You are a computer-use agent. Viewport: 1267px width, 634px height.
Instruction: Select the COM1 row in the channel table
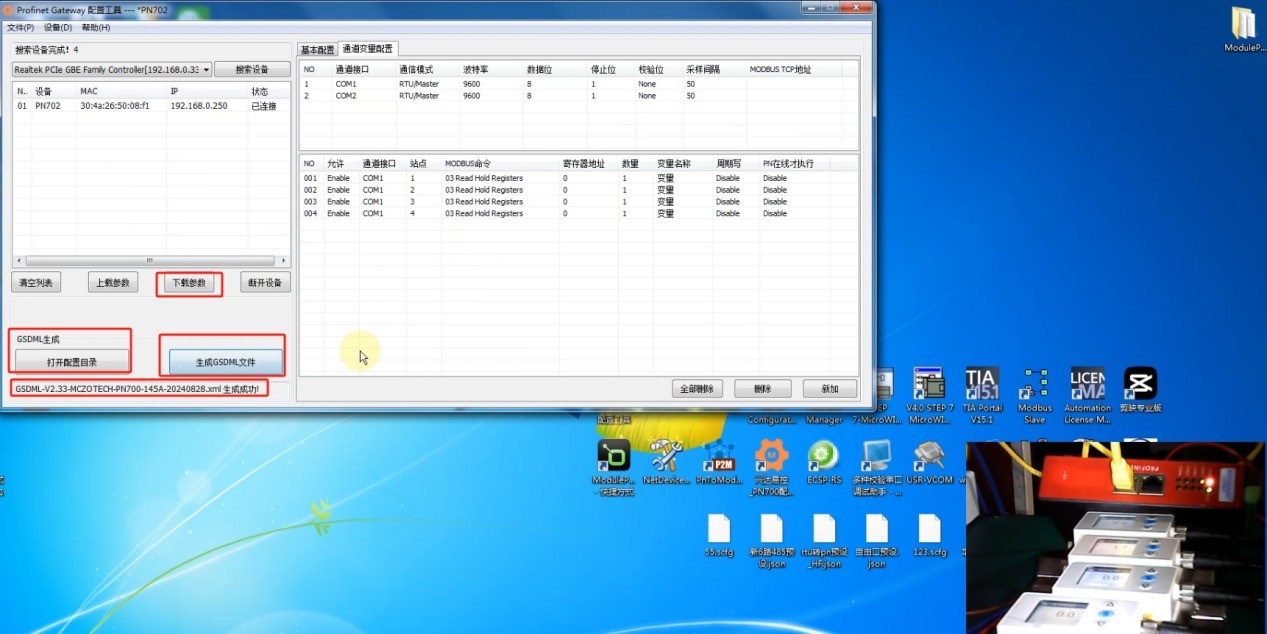(x=578, y=84)
